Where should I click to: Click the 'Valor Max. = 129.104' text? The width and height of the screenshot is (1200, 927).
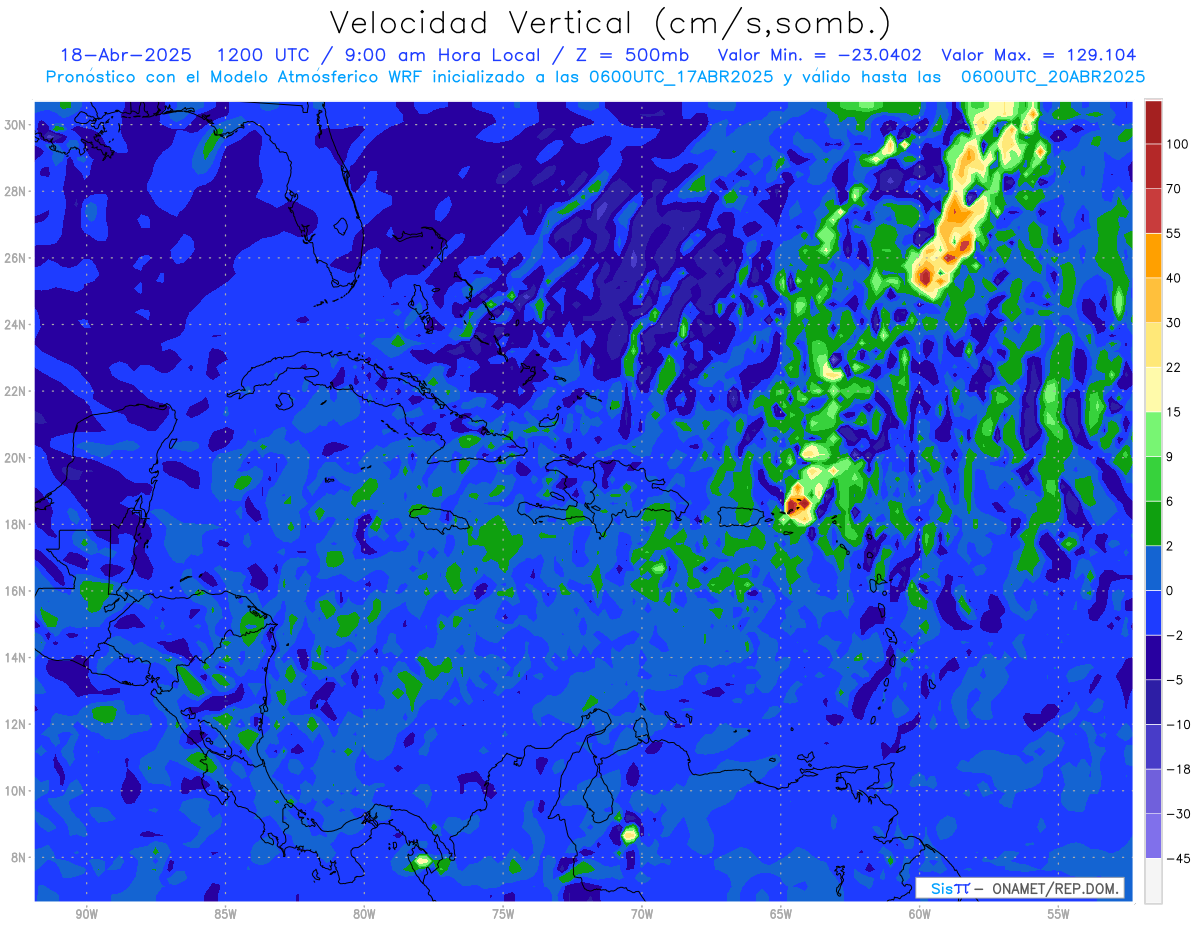1039,55
